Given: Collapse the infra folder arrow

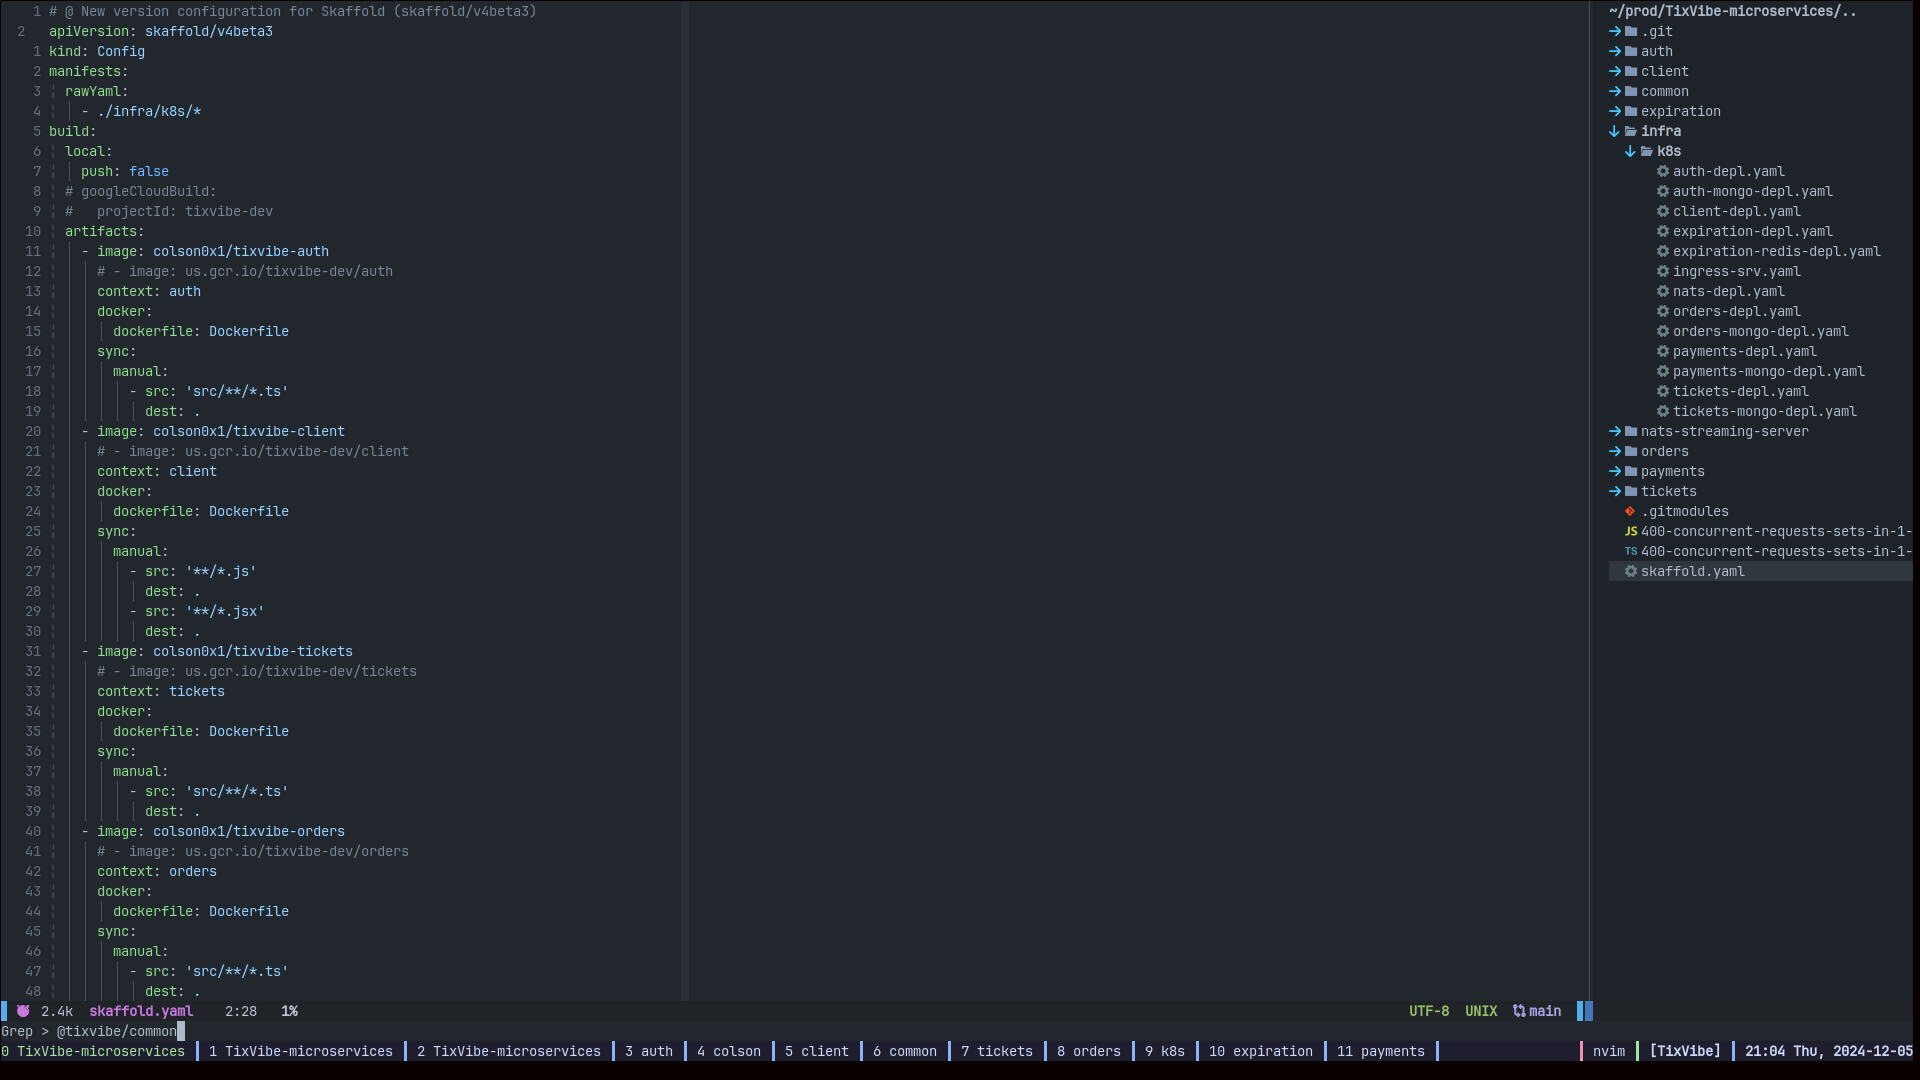Looking at the screenshot, I should click(x=1614, y=131).
